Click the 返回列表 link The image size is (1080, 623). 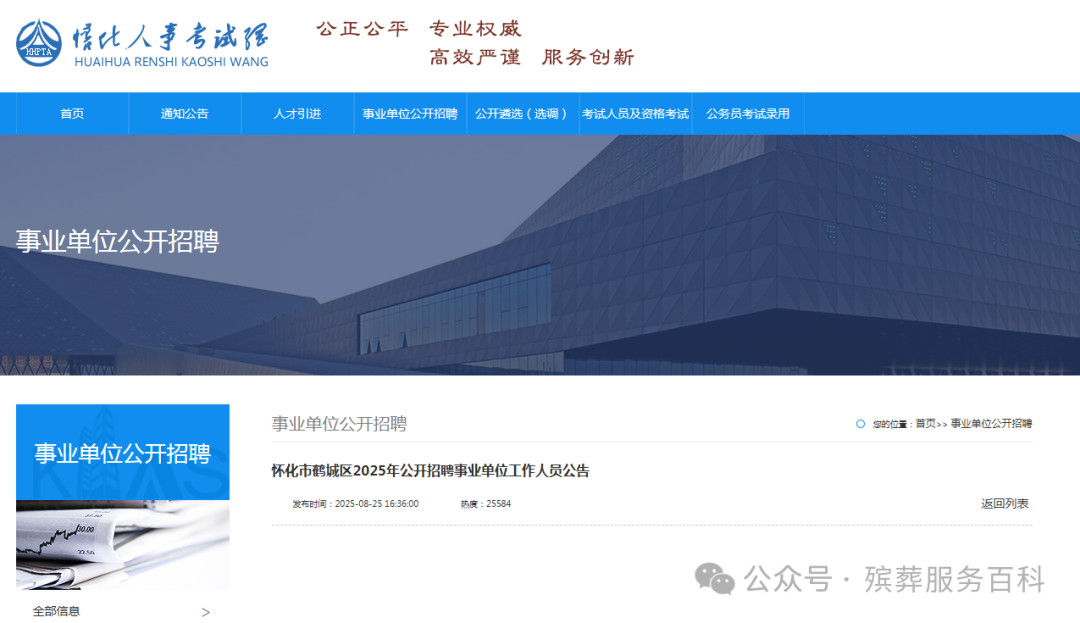[x=1004, y=504]
